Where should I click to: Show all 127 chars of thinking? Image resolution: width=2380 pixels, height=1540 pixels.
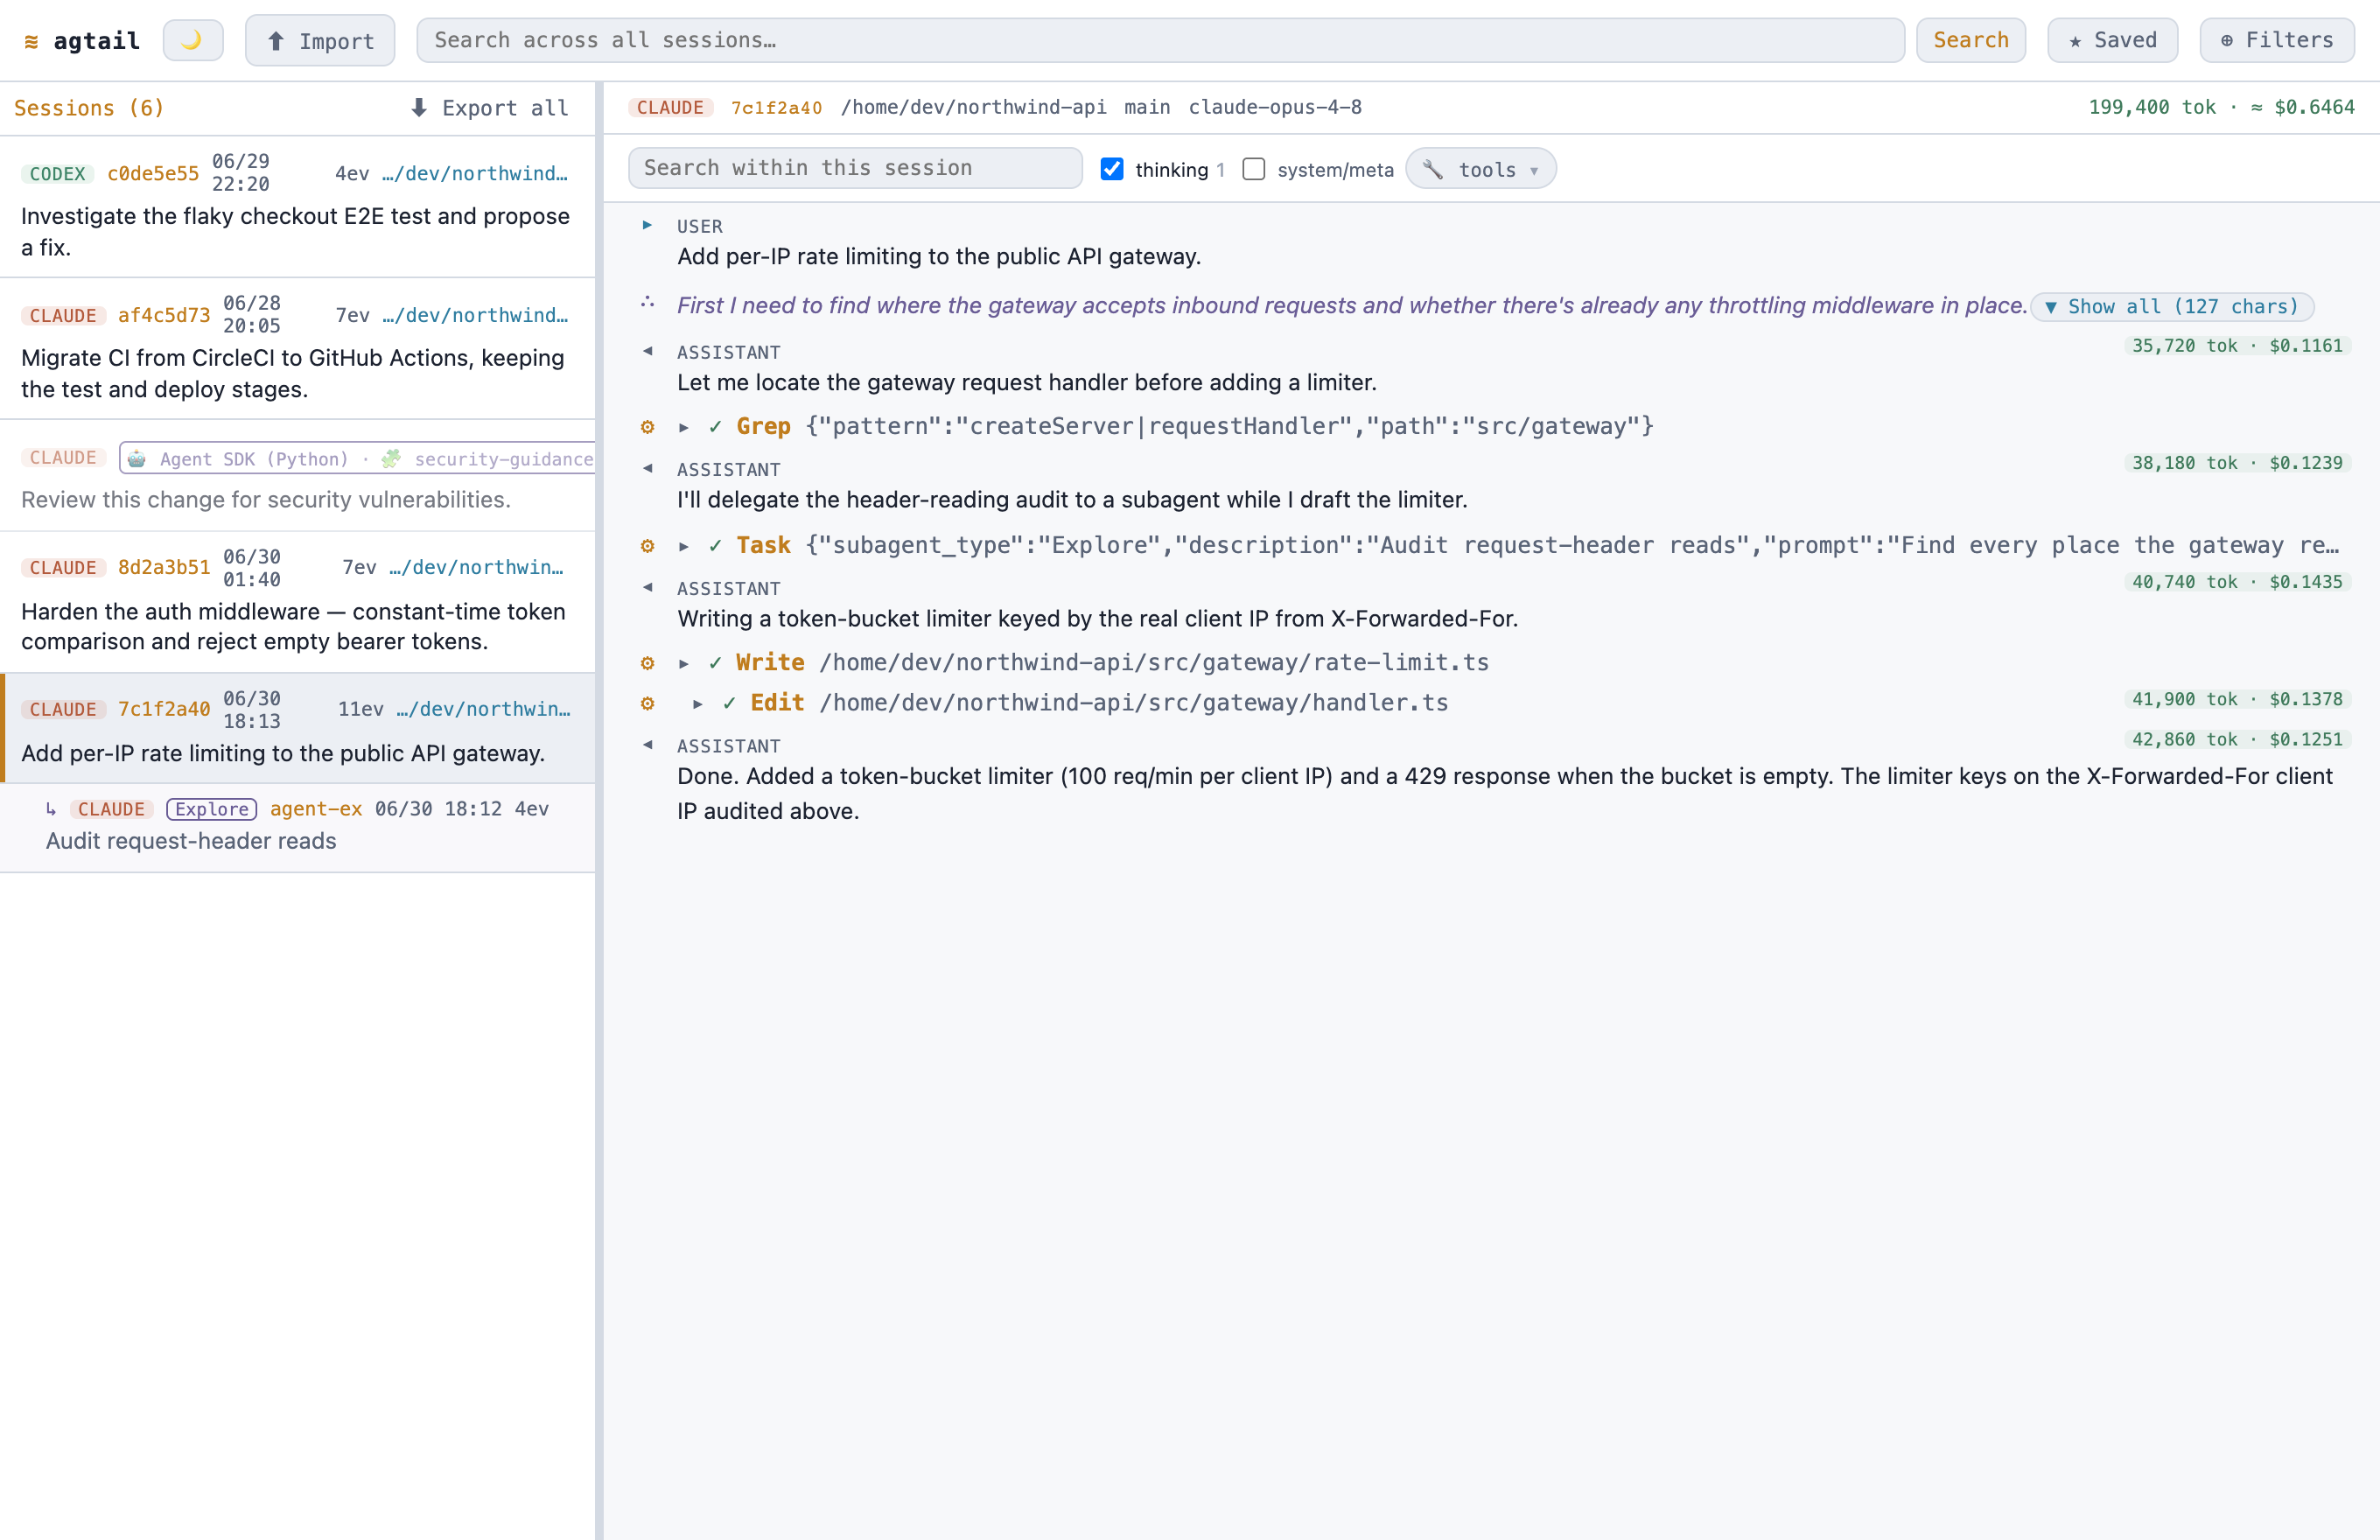(x=2172, y=307)
